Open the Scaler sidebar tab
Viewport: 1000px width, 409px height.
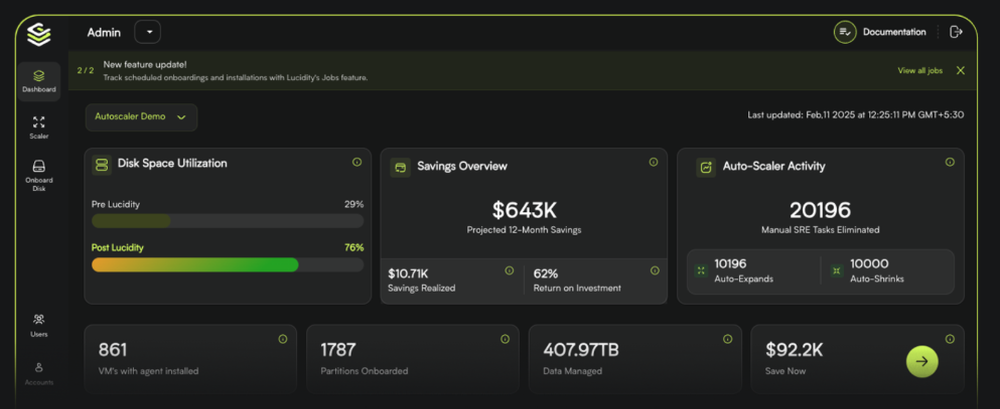point(39,127)
